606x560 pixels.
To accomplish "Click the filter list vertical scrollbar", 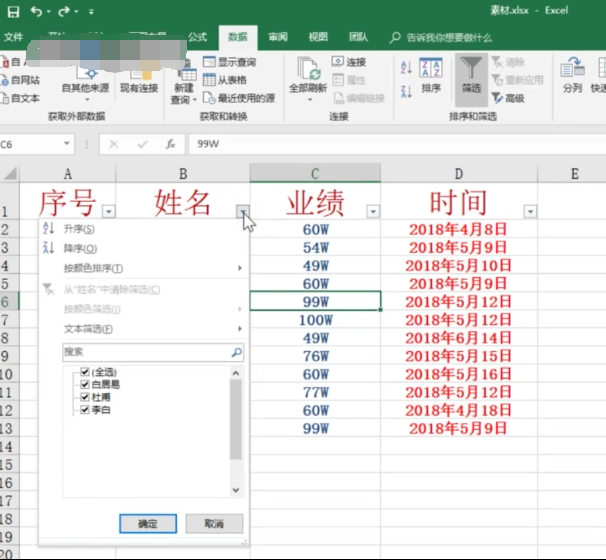I will point(236,420).
